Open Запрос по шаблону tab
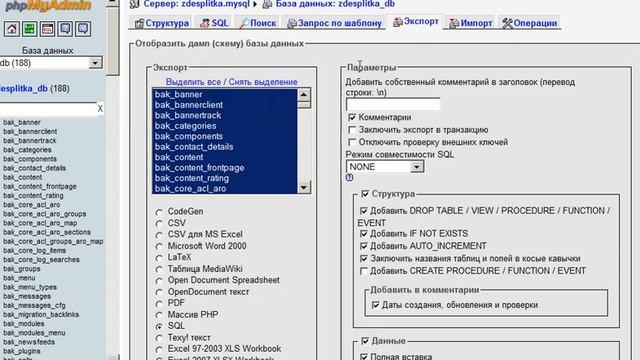 (x=335, y=23)
